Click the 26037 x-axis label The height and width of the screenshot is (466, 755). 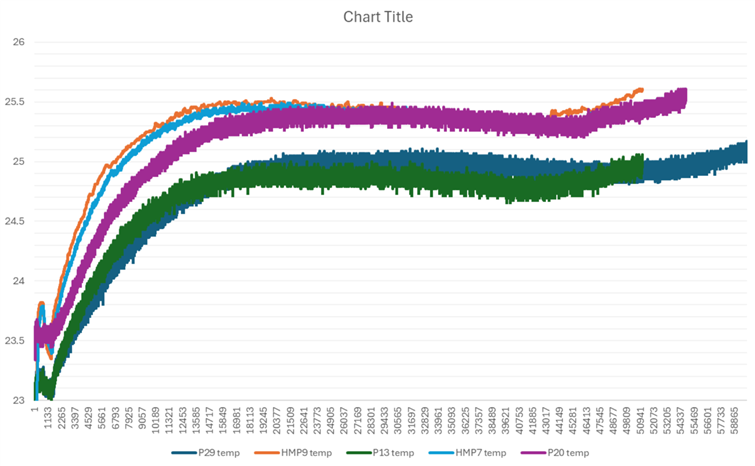point(344,420)
